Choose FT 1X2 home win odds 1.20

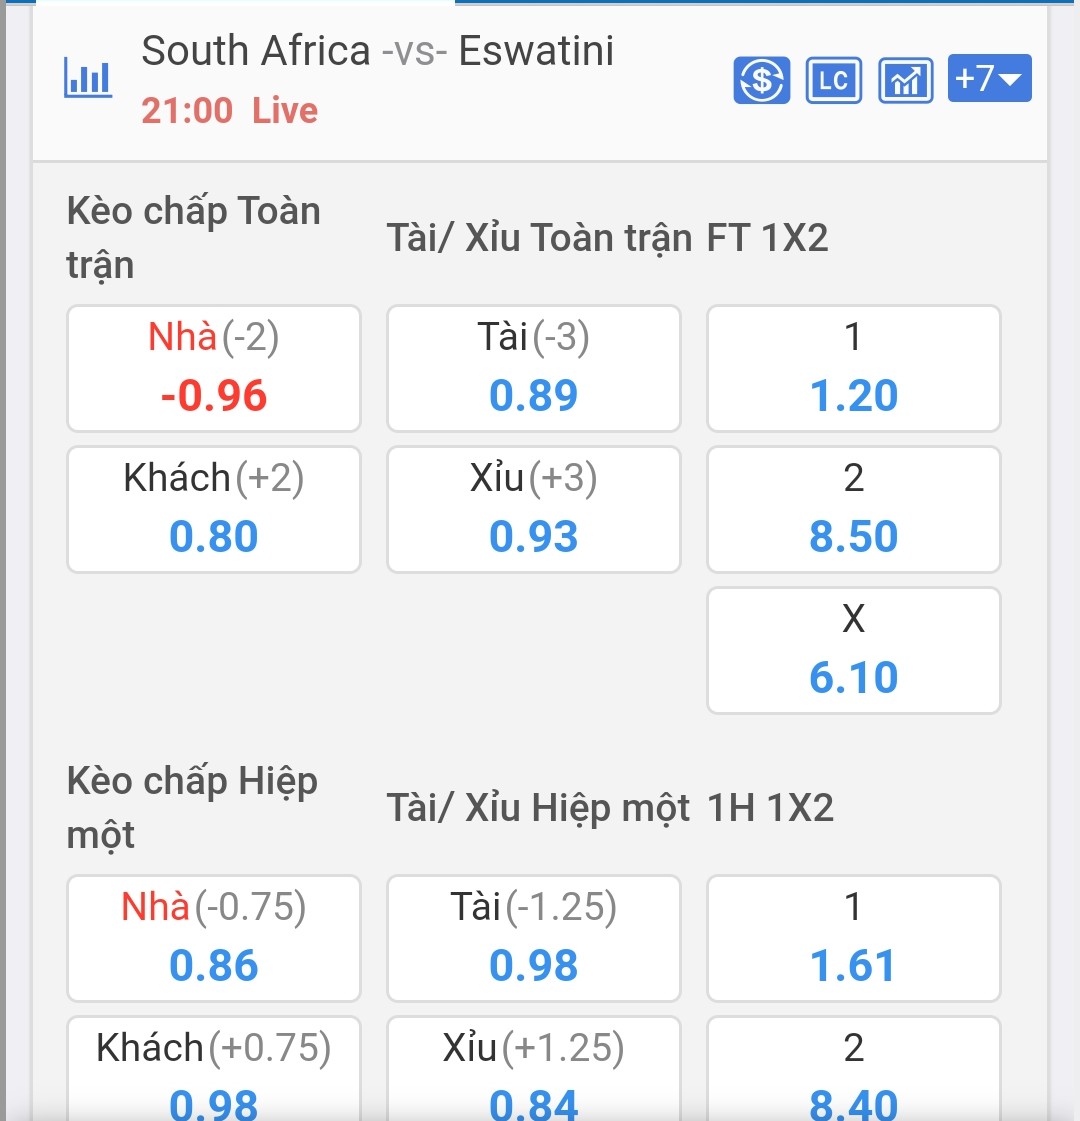pos(854,368)
